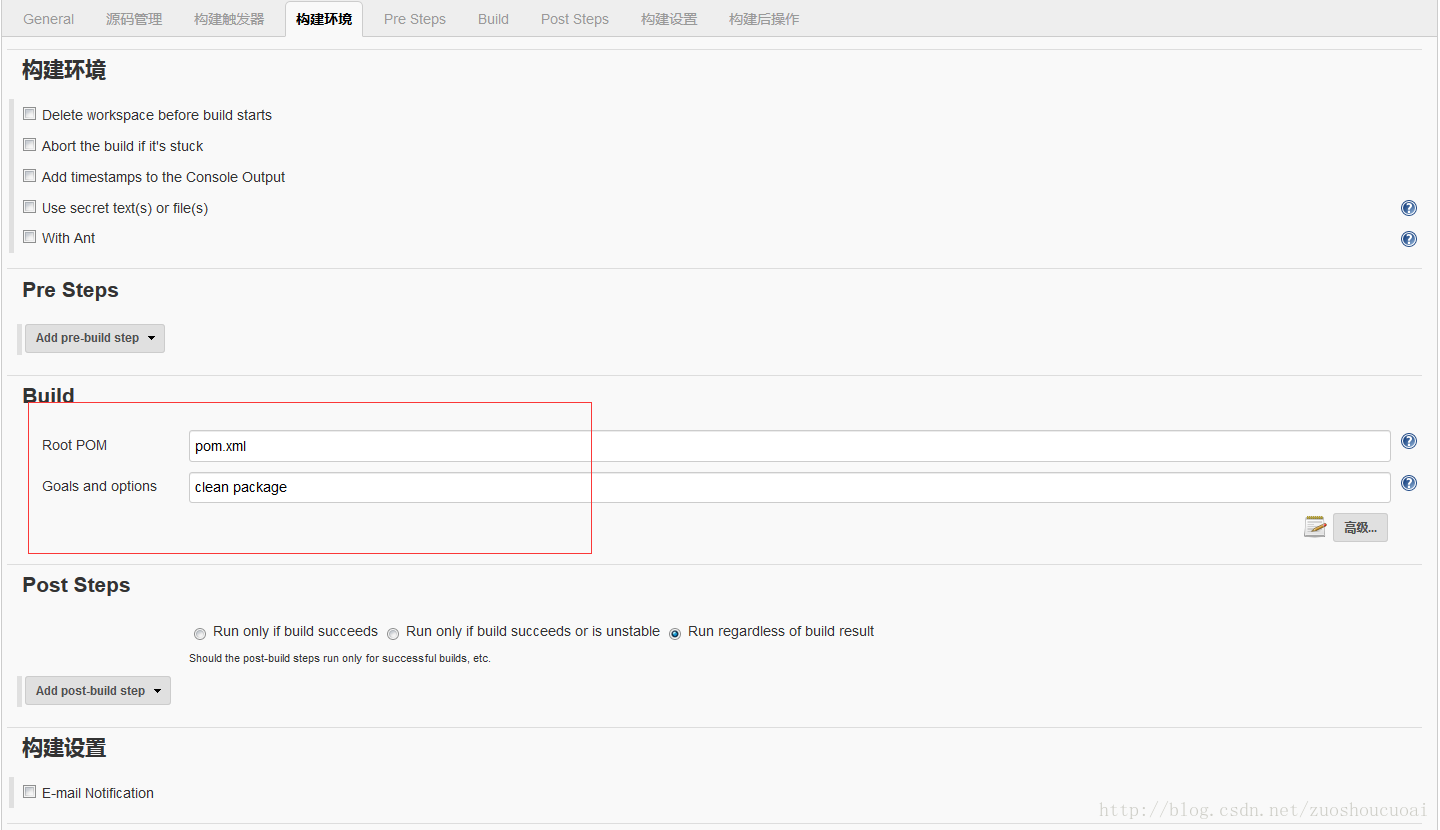The width and height of the screenshot is (1440, 830).
Task: Click the Pre Steps section heading
Action: (x=70, y=290)
